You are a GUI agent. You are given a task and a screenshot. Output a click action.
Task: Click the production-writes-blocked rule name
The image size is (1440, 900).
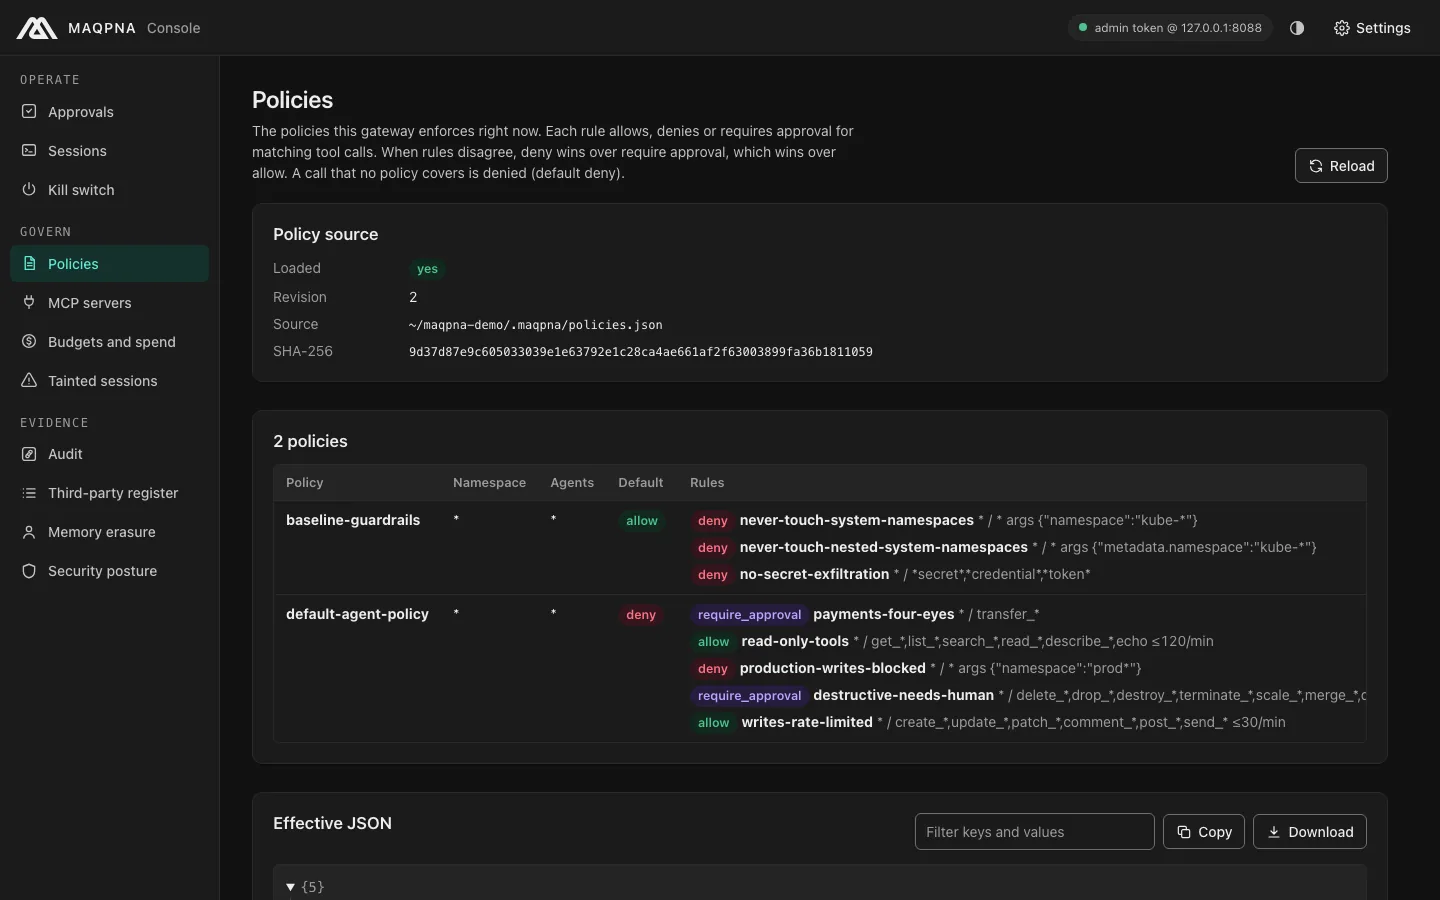832,668
